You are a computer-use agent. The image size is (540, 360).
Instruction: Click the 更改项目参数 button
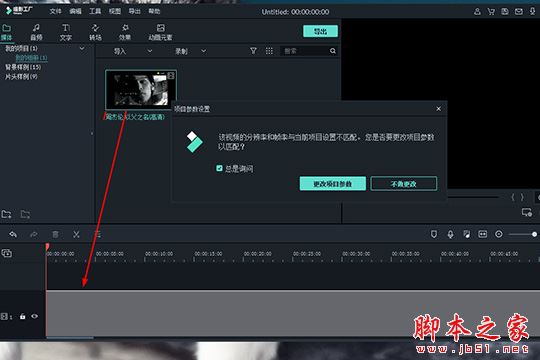point(333,184)
